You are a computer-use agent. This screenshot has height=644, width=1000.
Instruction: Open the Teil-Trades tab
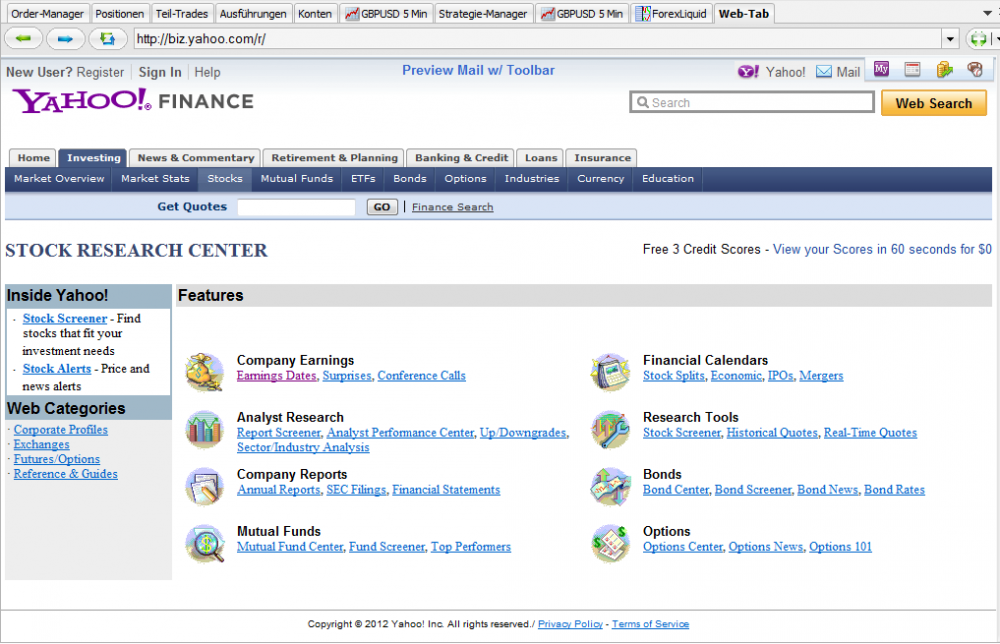pos(182,13)
